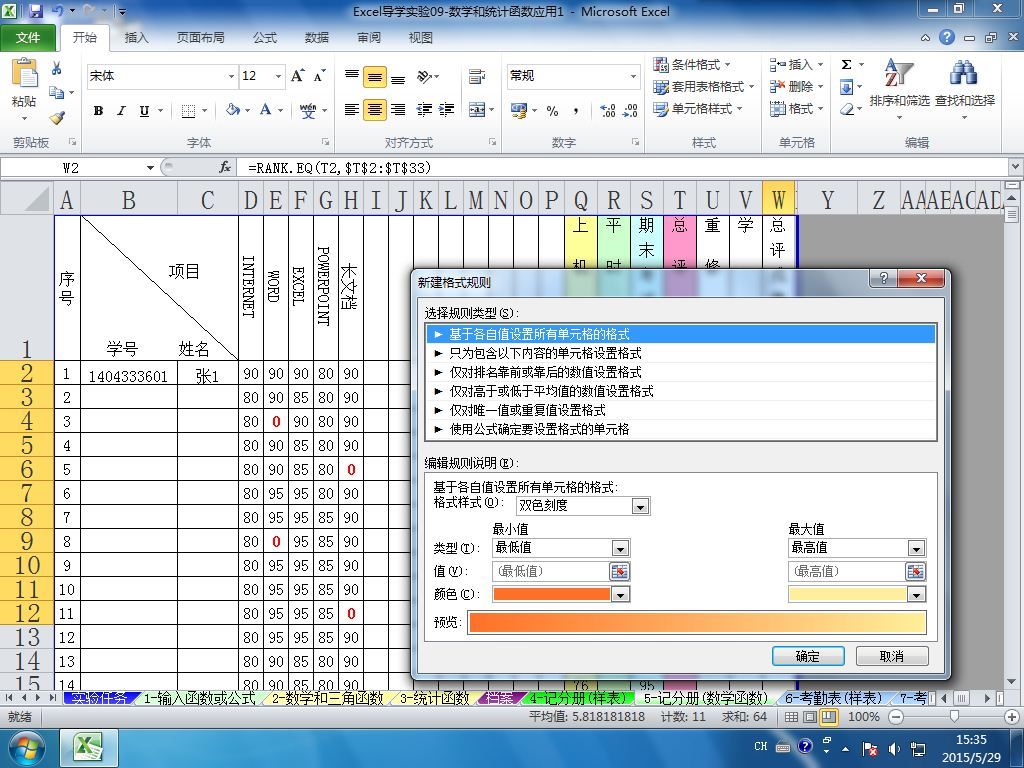Select rule type '仅对唯一值或重复值设置格式'
The image size is (1024, 768).
click(681, 410)
